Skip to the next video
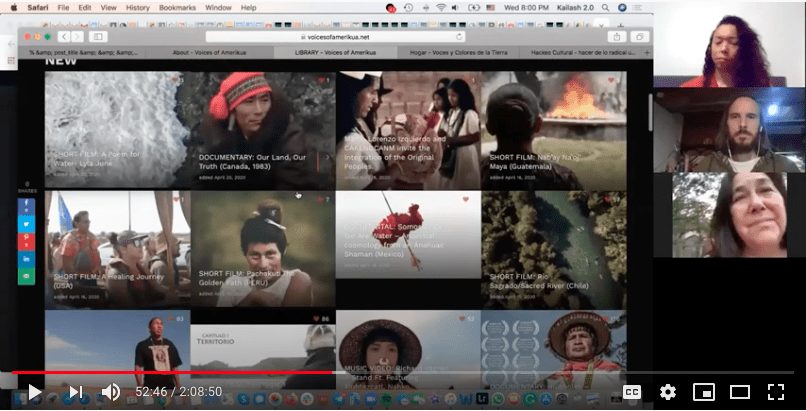Screen dimensions: 806x411 pyautogui.click(x=76, y=392)
